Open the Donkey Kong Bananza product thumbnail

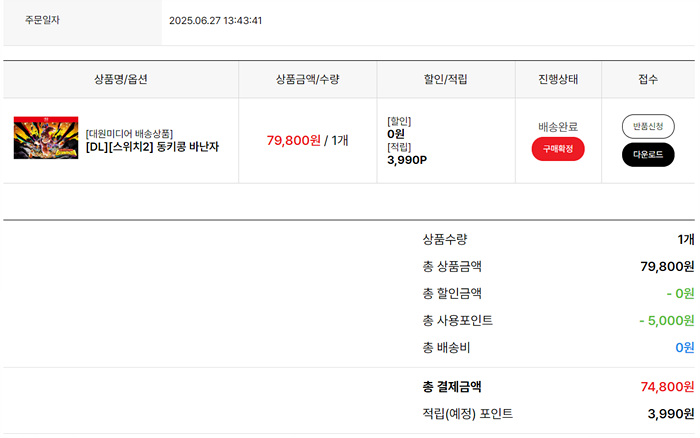coord(46,138)
